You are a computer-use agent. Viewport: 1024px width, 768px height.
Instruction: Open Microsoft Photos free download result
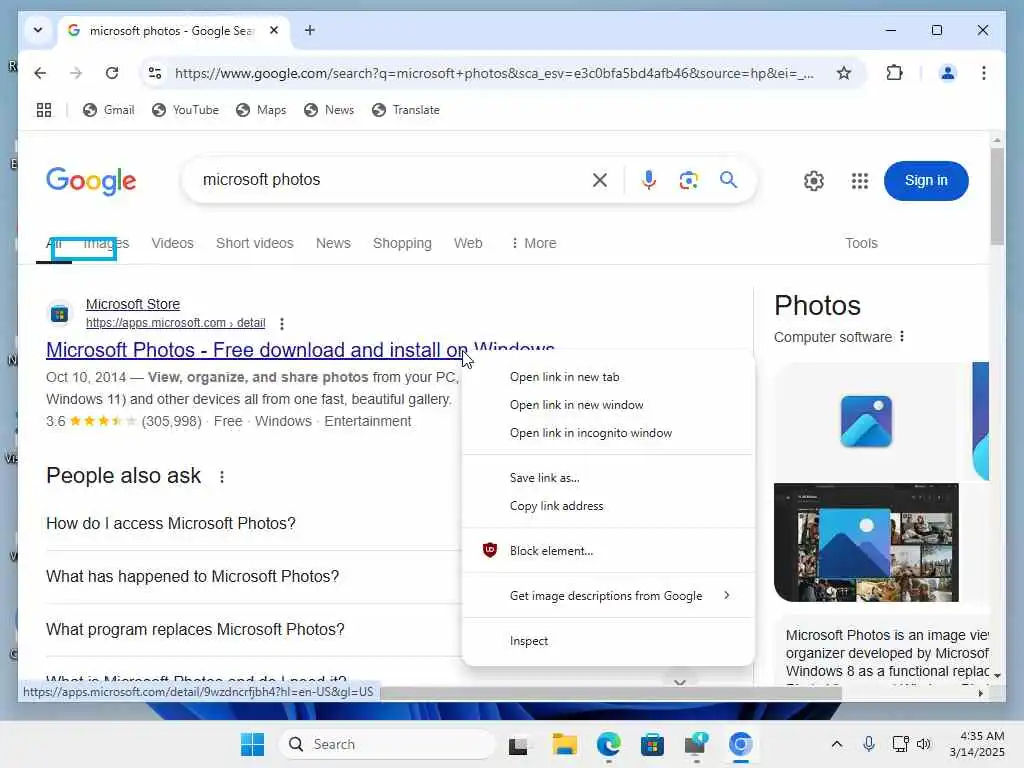(256, 350)
